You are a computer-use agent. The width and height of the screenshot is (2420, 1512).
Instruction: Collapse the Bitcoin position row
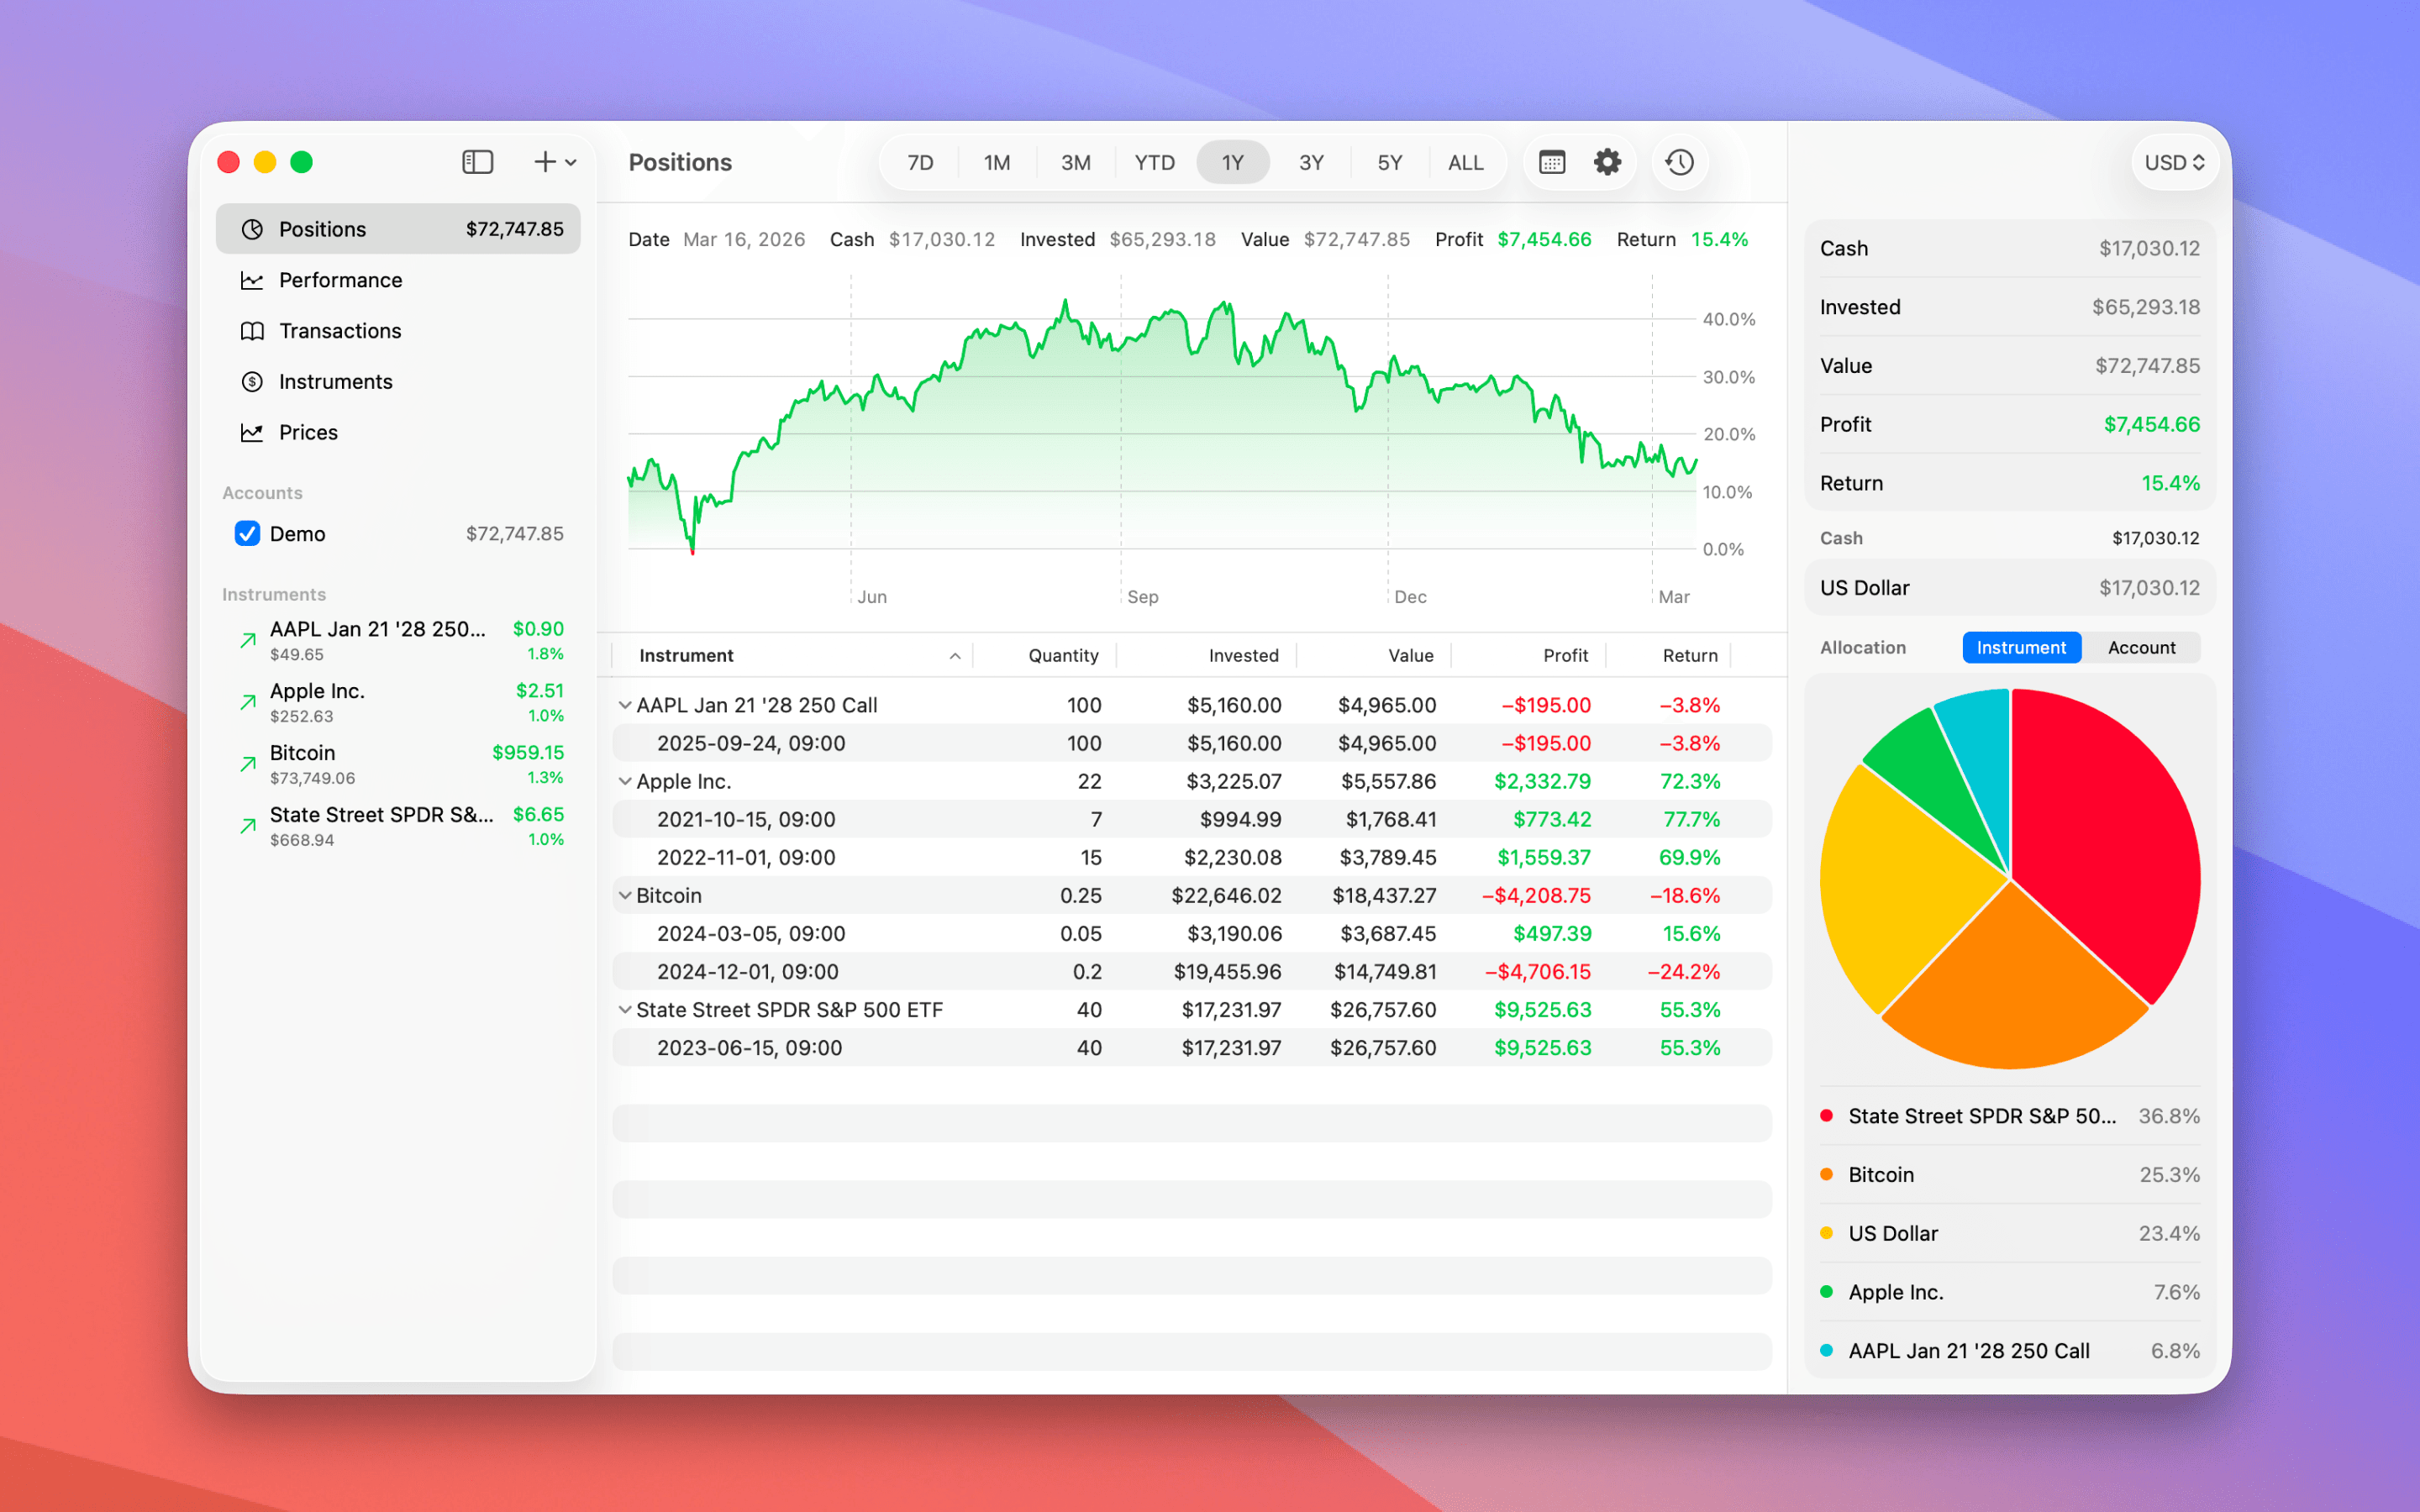coord(626,895)
